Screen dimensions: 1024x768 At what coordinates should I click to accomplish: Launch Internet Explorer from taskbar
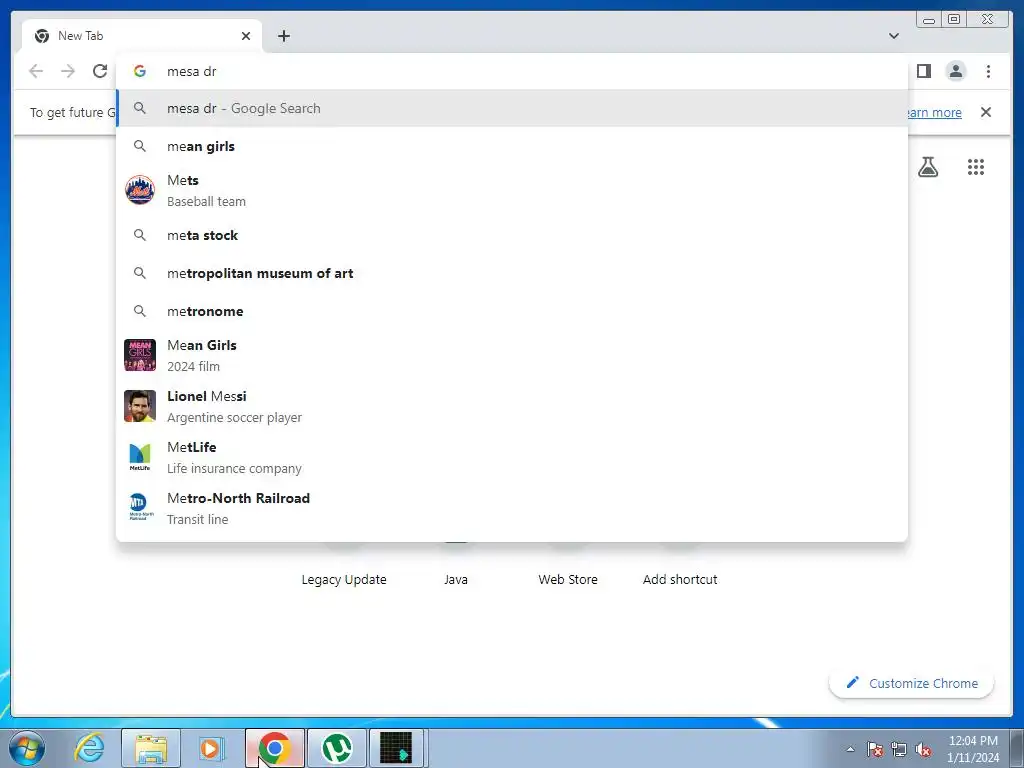point(89,748)
